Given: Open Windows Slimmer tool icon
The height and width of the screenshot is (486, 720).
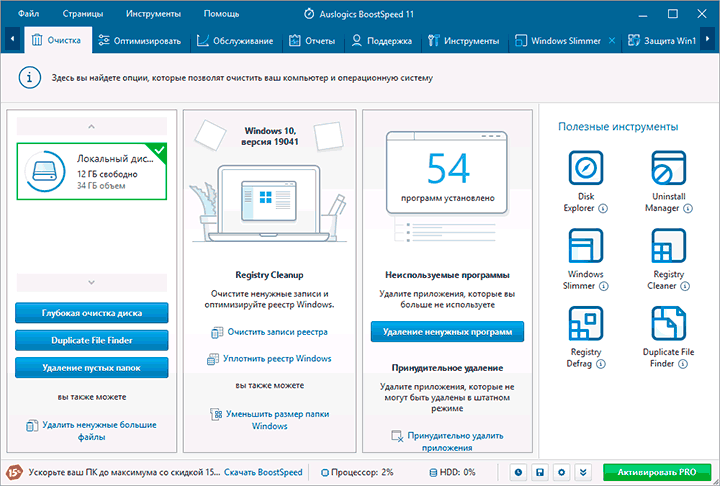Looking at the screenshot, I should pos(585,246).
